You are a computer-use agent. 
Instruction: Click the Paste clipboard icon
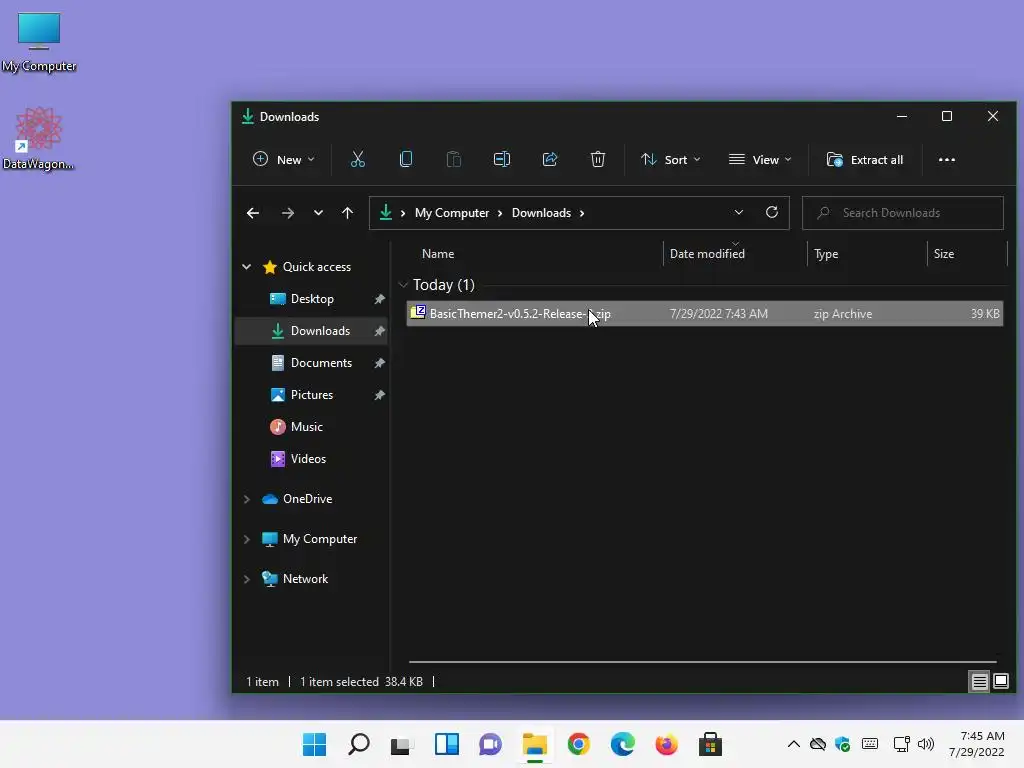(453, 159)
